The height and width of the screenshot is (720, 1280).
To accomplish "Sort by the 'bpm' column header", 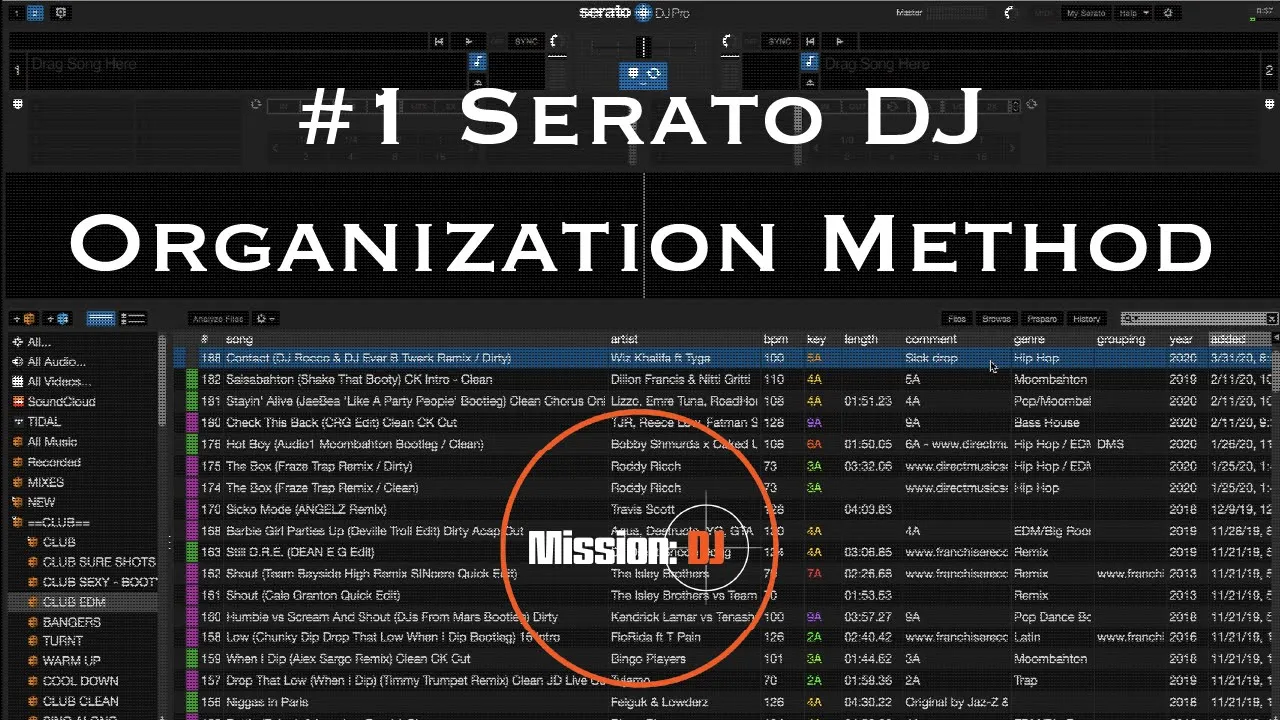I will coord(775,340).
